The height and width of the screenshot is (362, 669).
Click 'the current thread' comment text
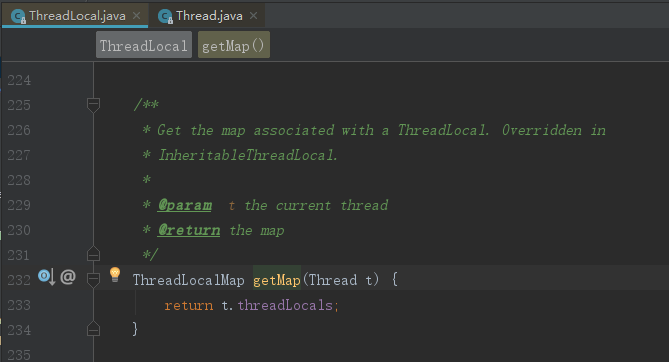click(316, 205)
